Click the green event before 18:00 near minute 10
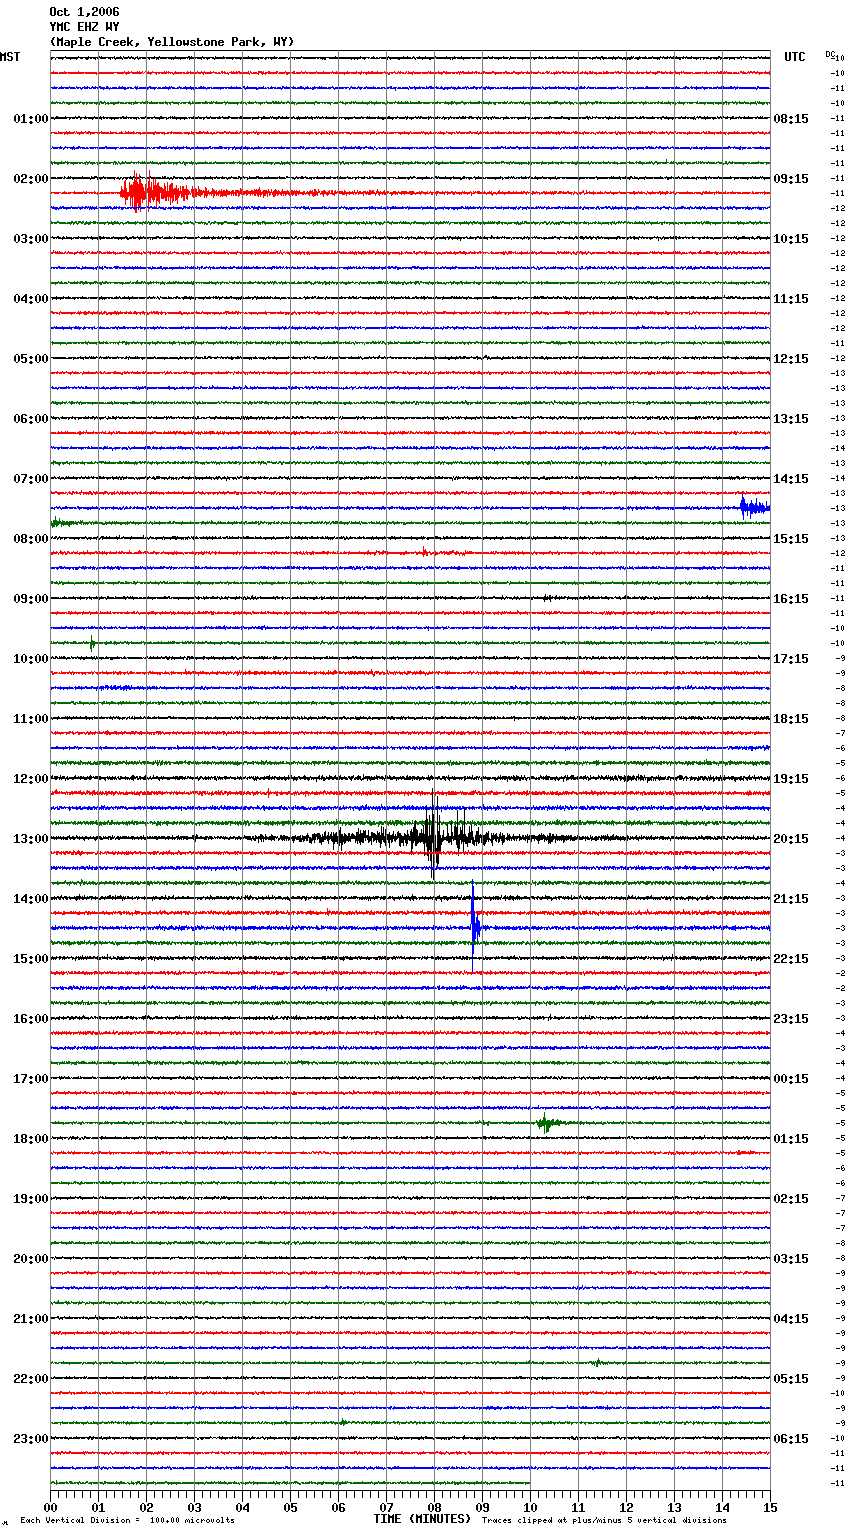This screenshot has height=1534, width=850. pos(546,1123)
